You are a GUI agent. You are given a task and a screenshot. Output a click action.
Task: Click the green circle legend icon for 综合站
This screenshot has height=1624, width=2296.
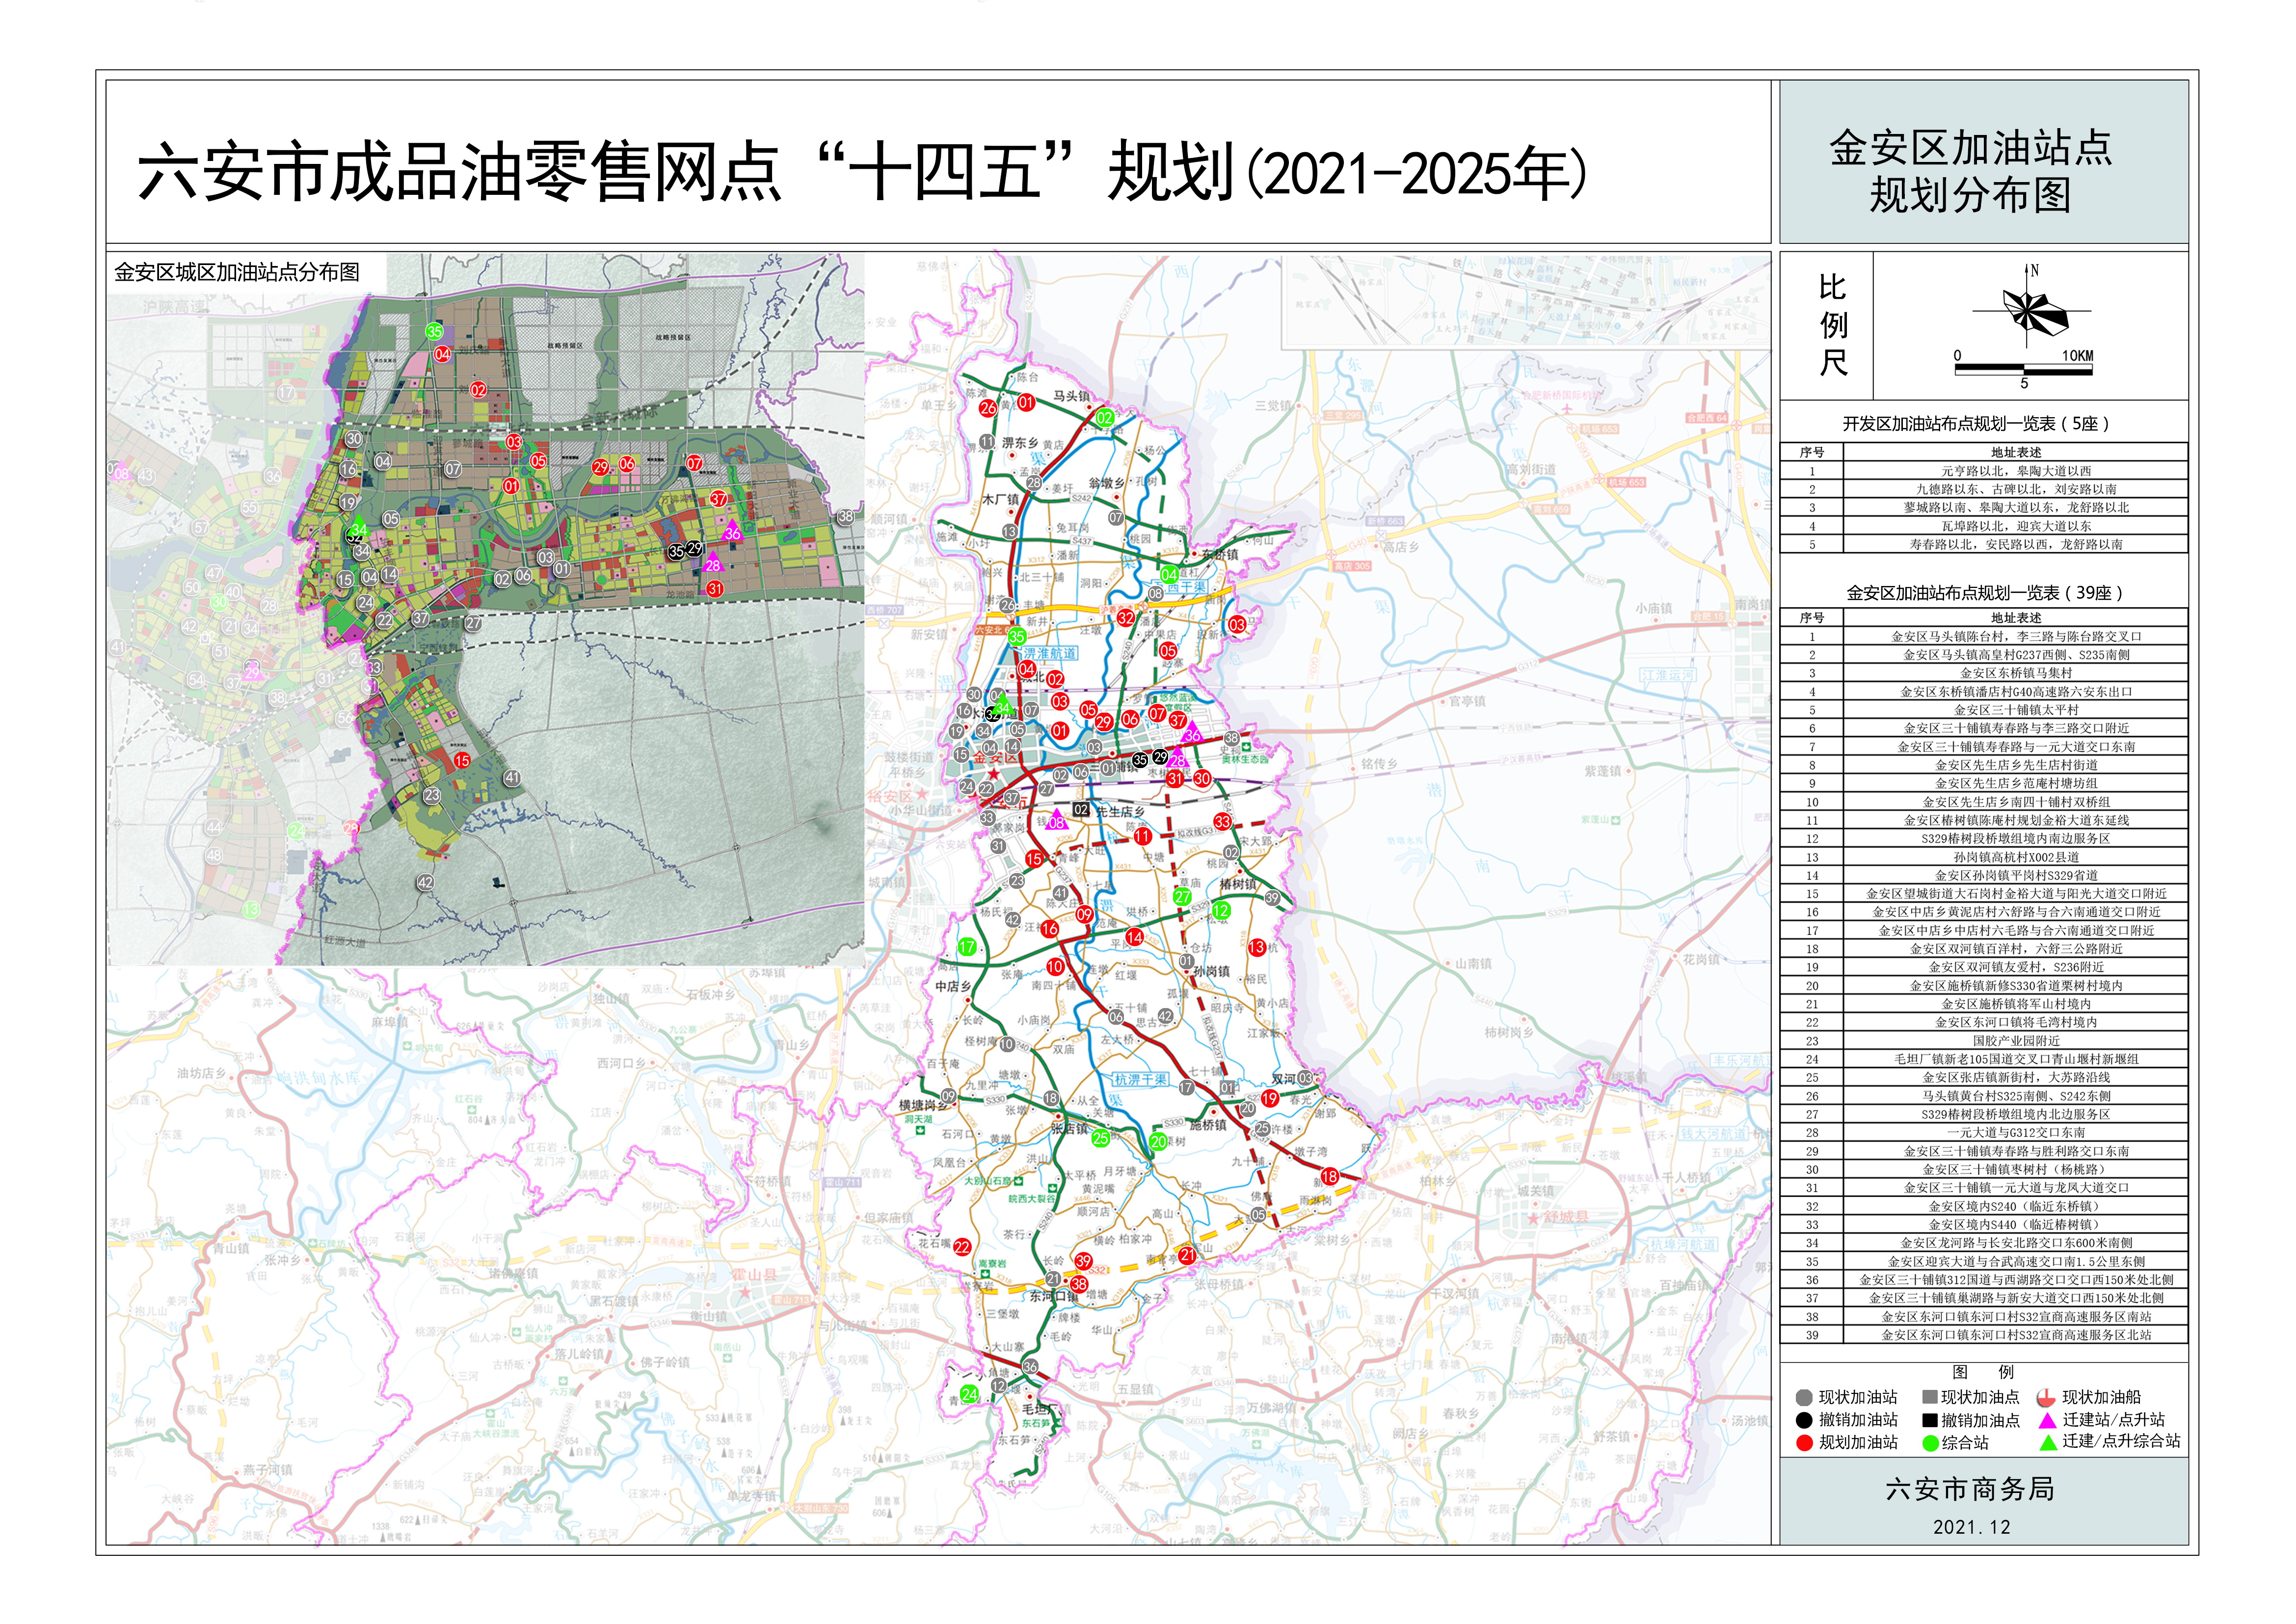pos(1930,1443)
